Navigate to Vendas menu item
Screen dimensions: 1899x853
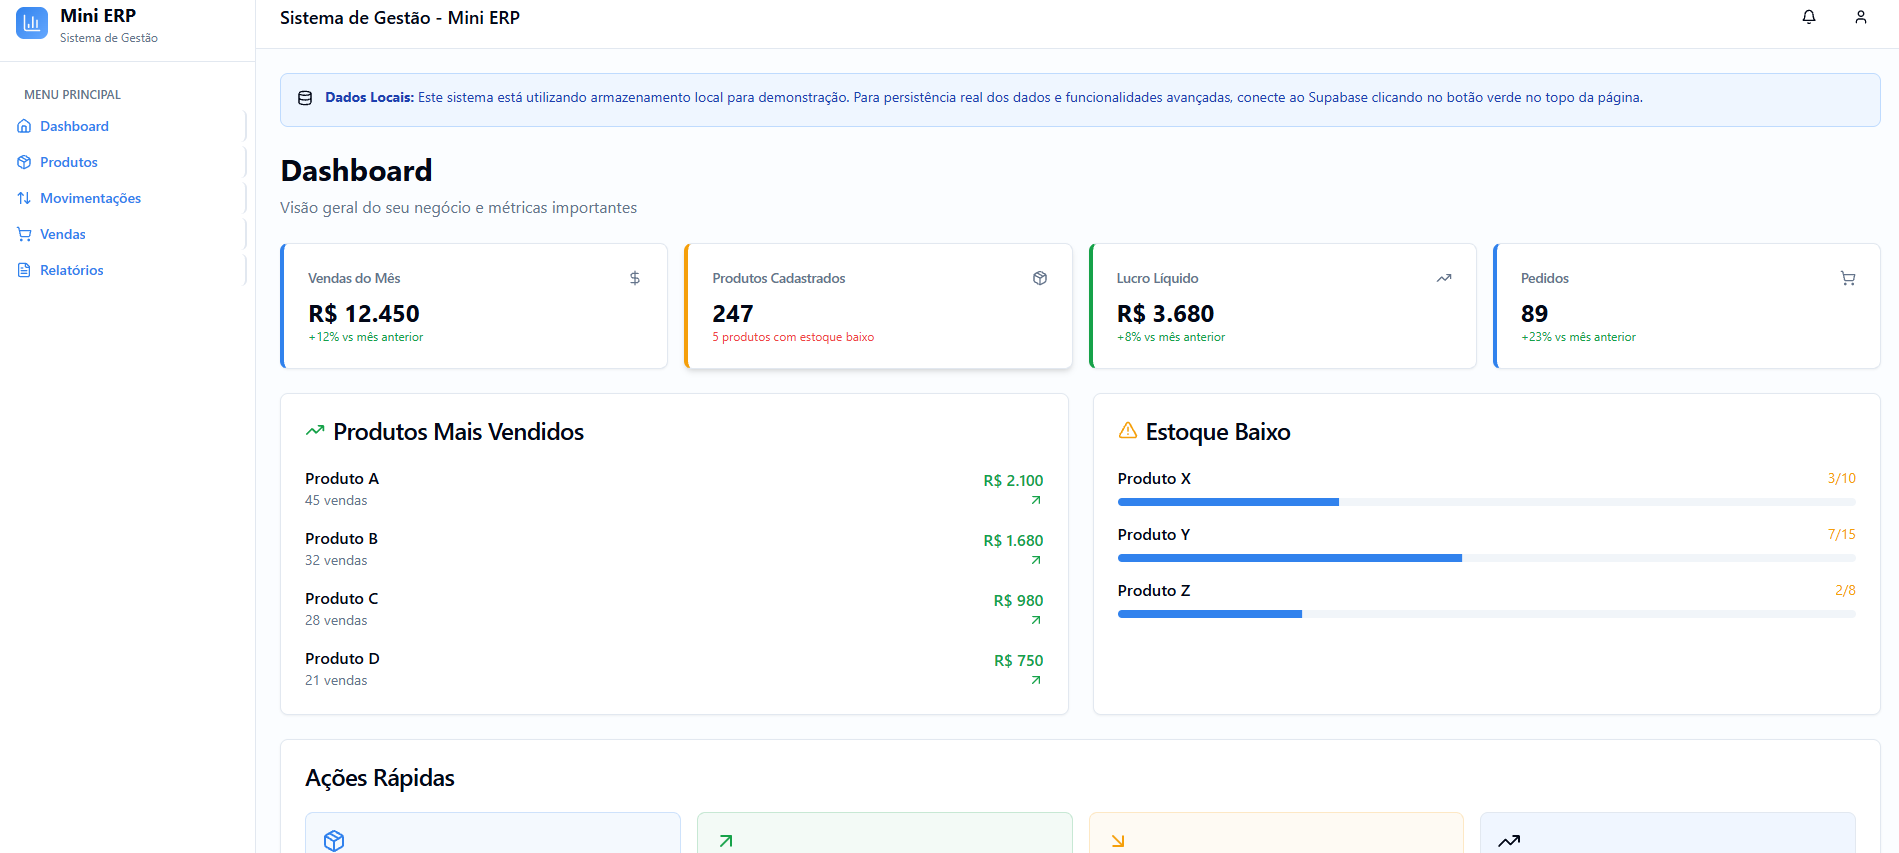click(x=126, y=234)
